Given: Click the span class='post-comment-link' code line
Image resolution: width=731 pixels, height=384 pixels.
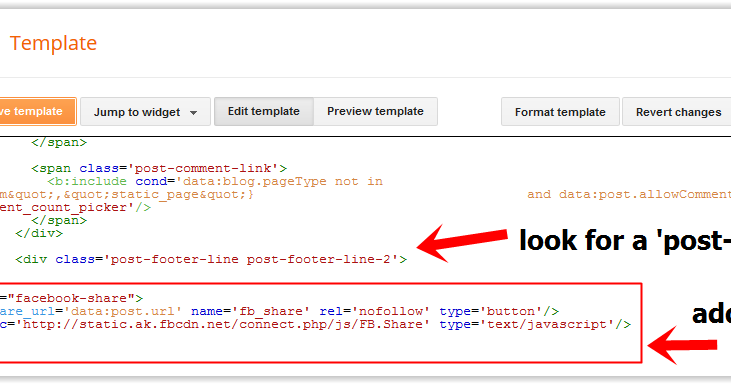Looking at the screenshot, I should [159, 168].
